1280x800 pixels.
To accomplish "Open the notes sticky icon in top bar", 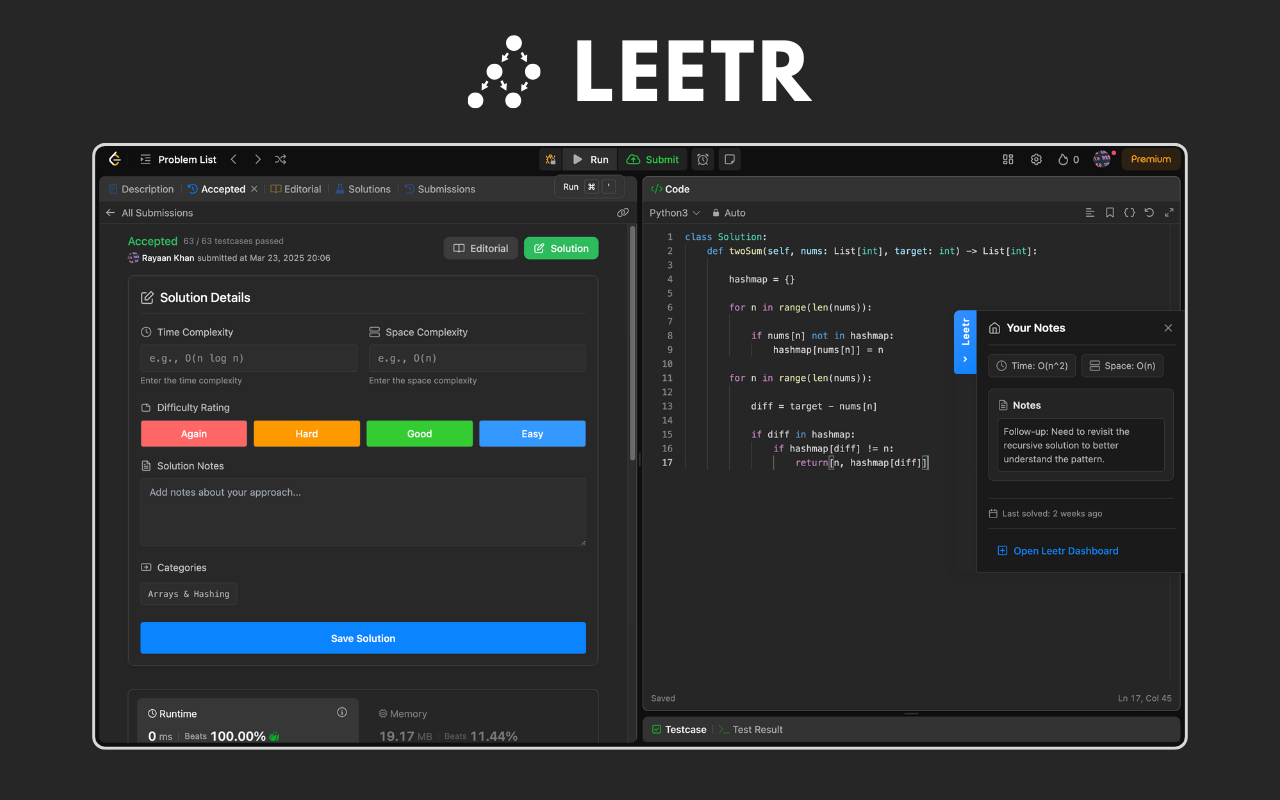I will pos(730,159).
